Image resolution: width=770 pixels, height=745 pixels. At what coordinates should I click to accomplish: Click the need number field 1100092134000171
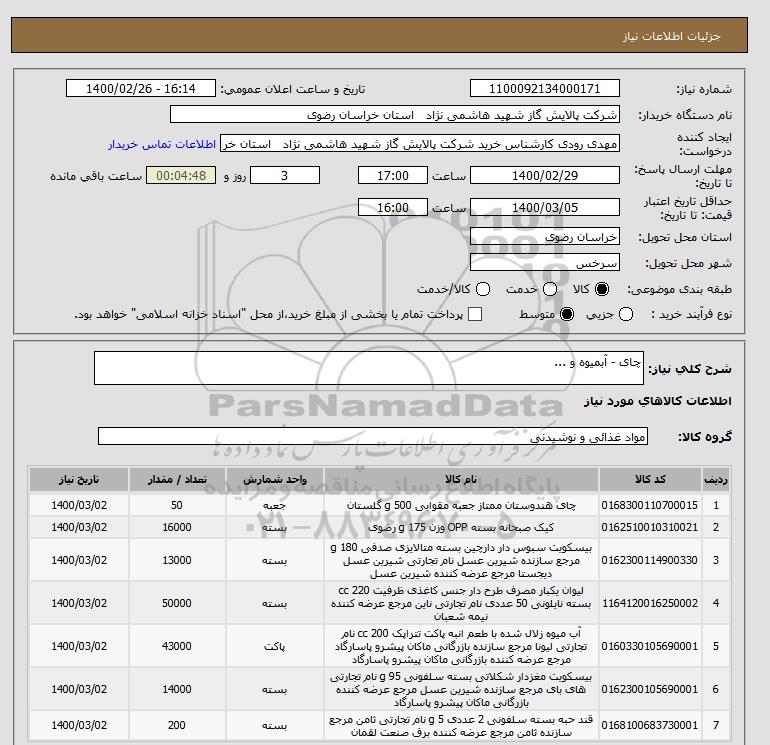545,88
